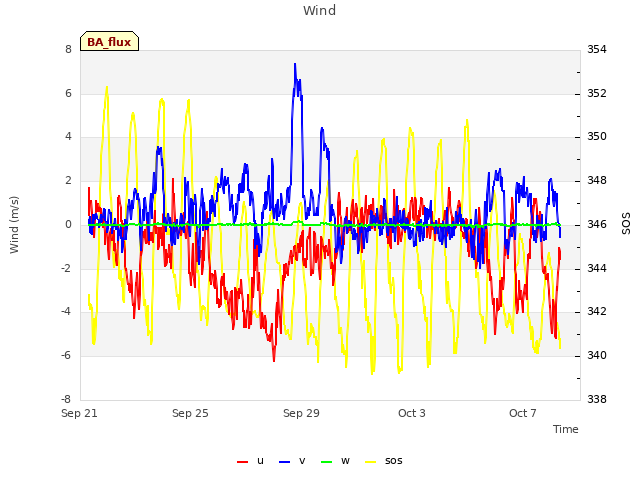Toggle the 'w' legend label
The image size is (640, 480).
[345, 461]
